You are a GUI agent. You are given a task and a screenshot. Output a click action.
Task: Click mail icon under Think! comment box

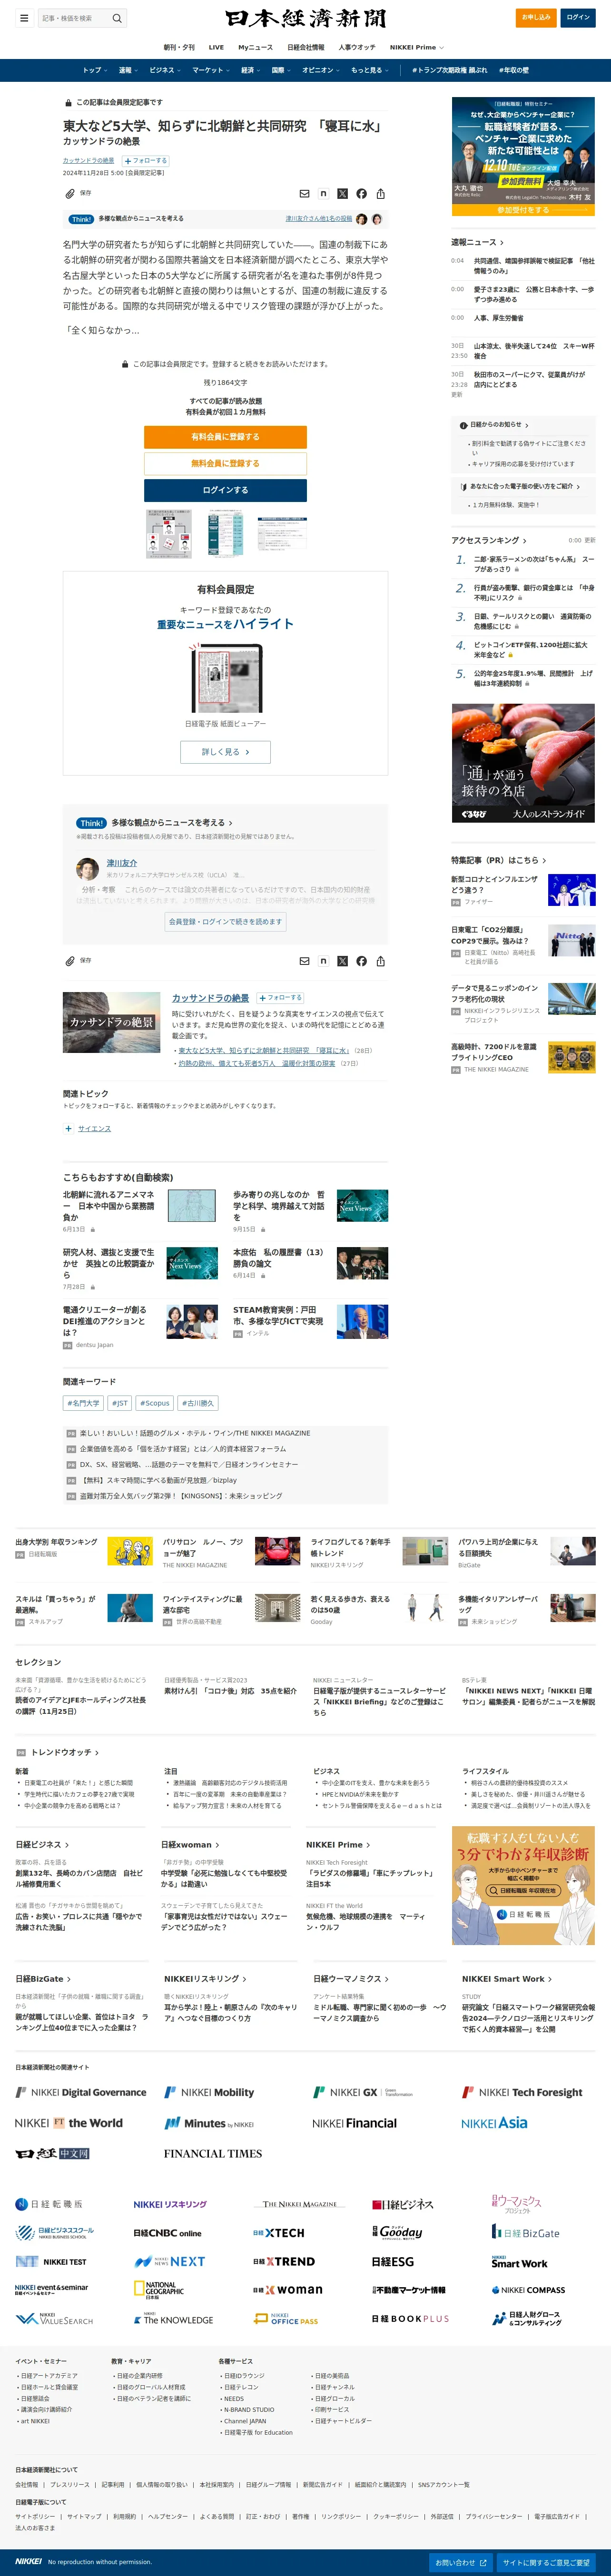(x=304, y=960)
